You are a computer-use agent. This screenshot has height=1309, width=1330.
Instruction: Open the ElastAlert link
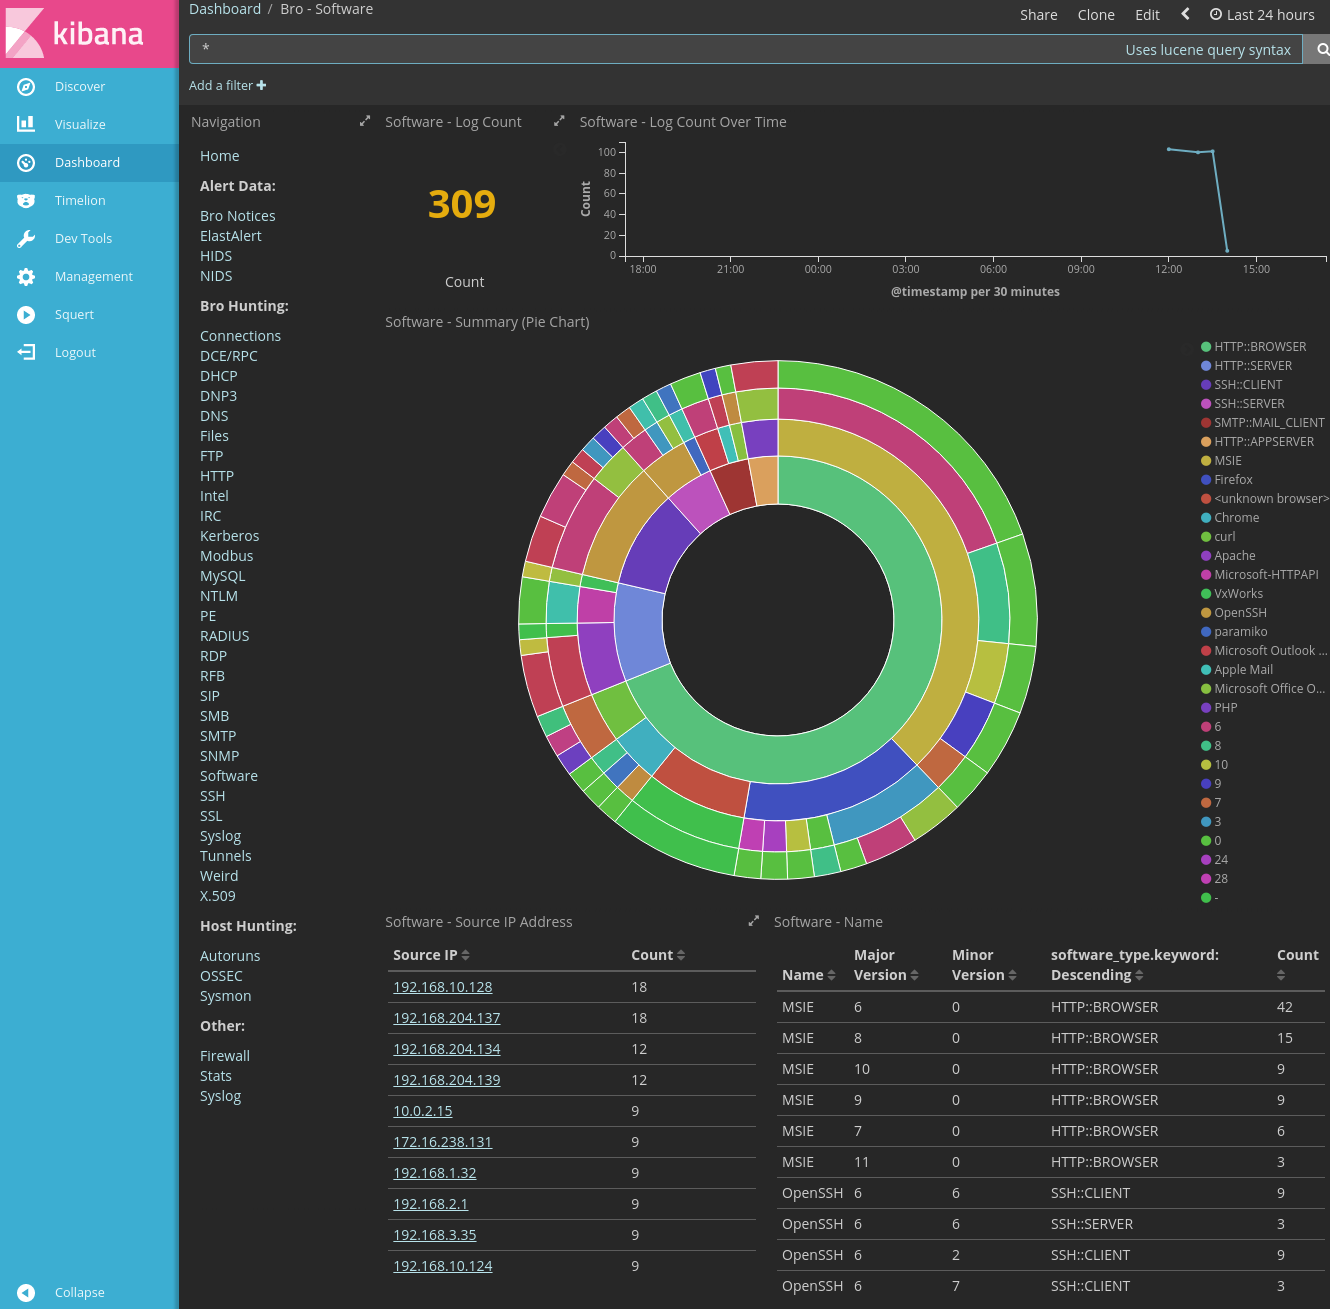click(x=230, y=236)
